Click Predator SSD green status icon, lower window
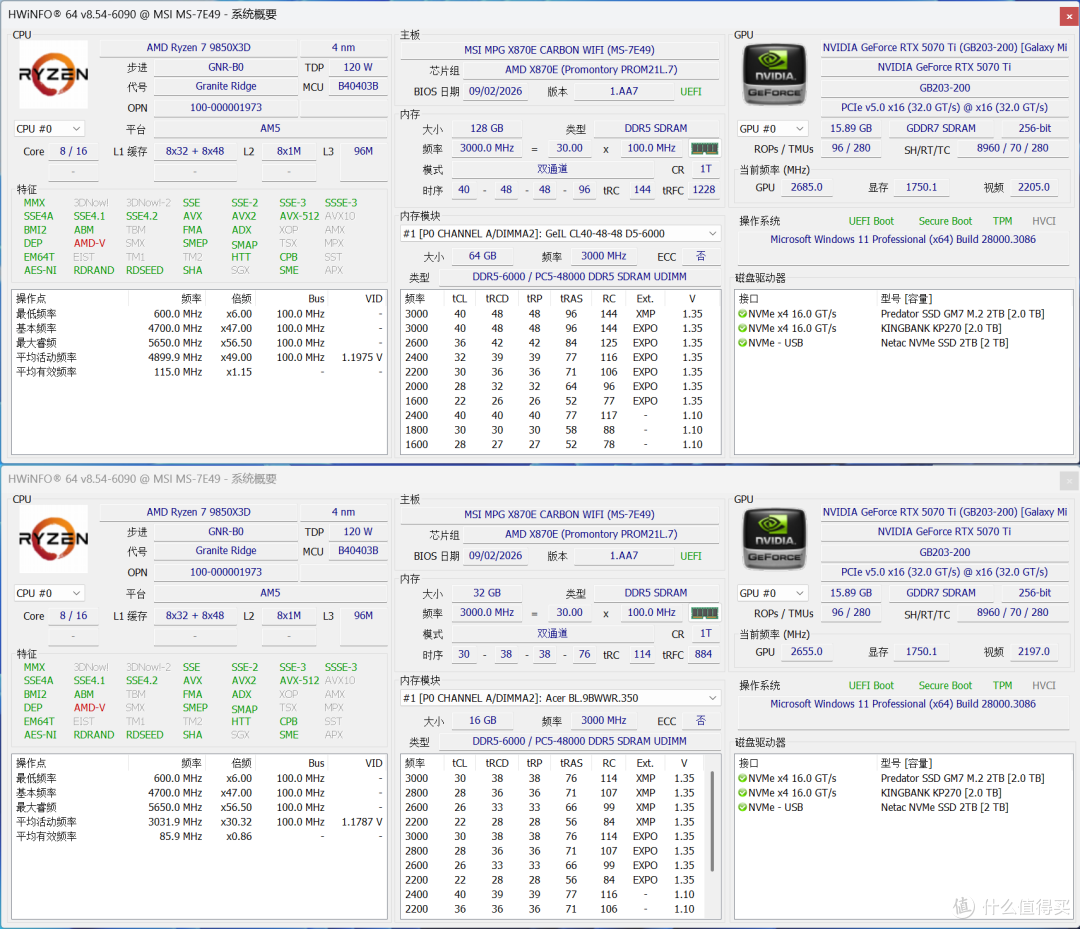 click(x=742, y=778)
